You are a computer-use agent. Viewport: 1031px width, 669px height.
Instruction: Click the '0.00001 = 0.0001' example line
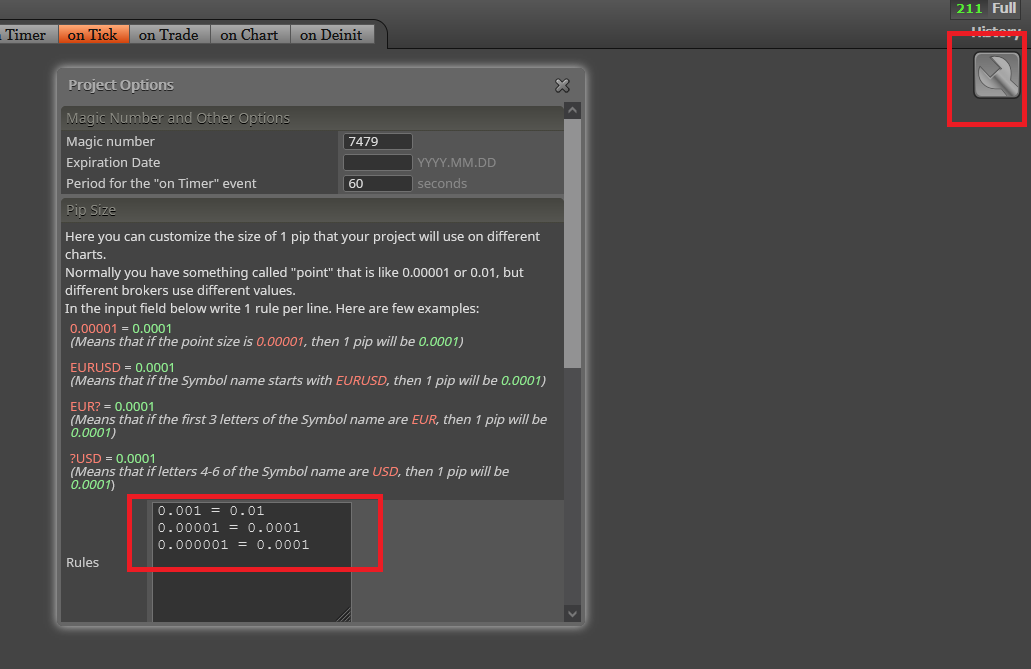(x=121, y=328)
